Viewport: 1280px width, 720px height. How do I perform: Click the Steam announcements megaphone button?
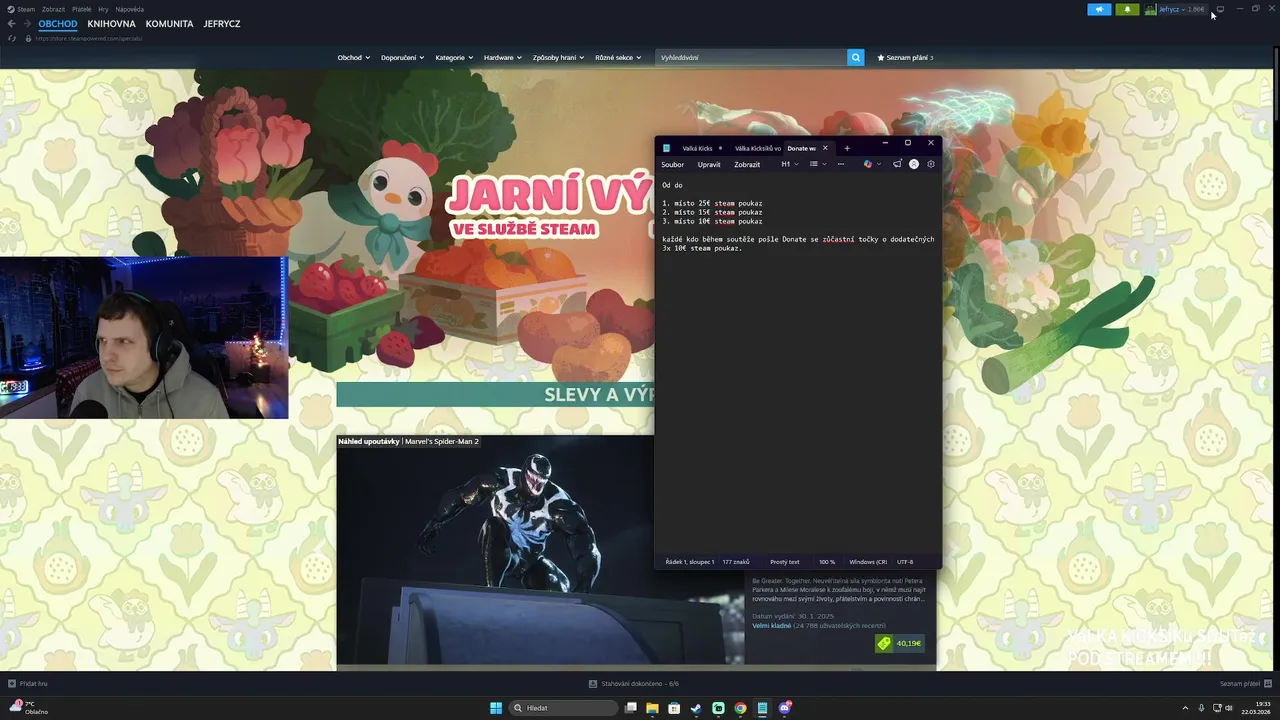tap(1099, 9)
